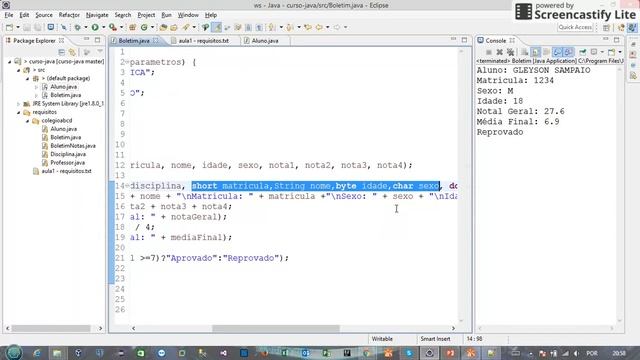Collapse the colegioabcd folder
Viewport: 640px width, 360px height.
(x=27, y=121)
